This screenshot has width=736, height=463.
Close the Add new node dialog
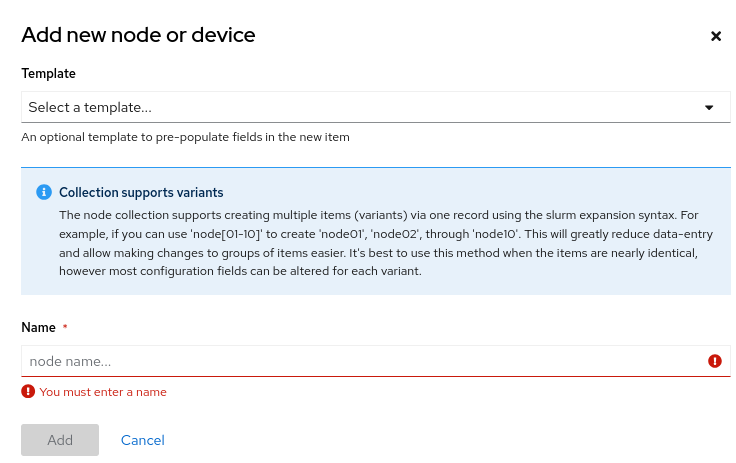pyautogui.click(x=716, y=36)
